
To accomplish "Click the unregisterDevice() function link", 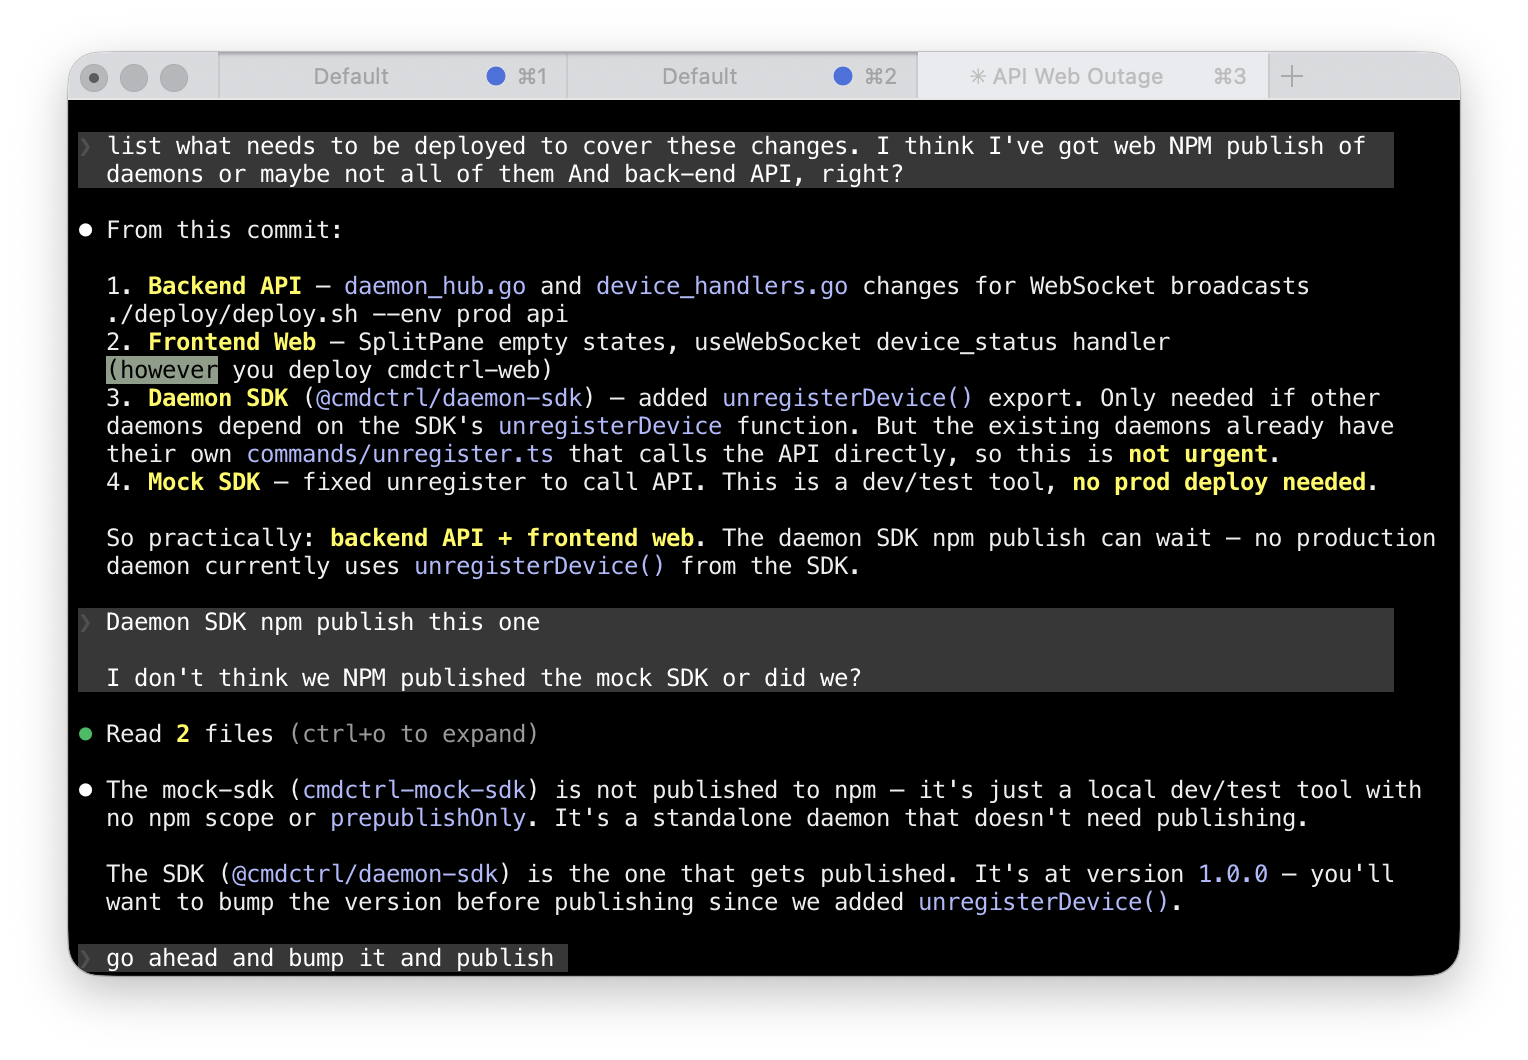I will [x=847, y=397].
